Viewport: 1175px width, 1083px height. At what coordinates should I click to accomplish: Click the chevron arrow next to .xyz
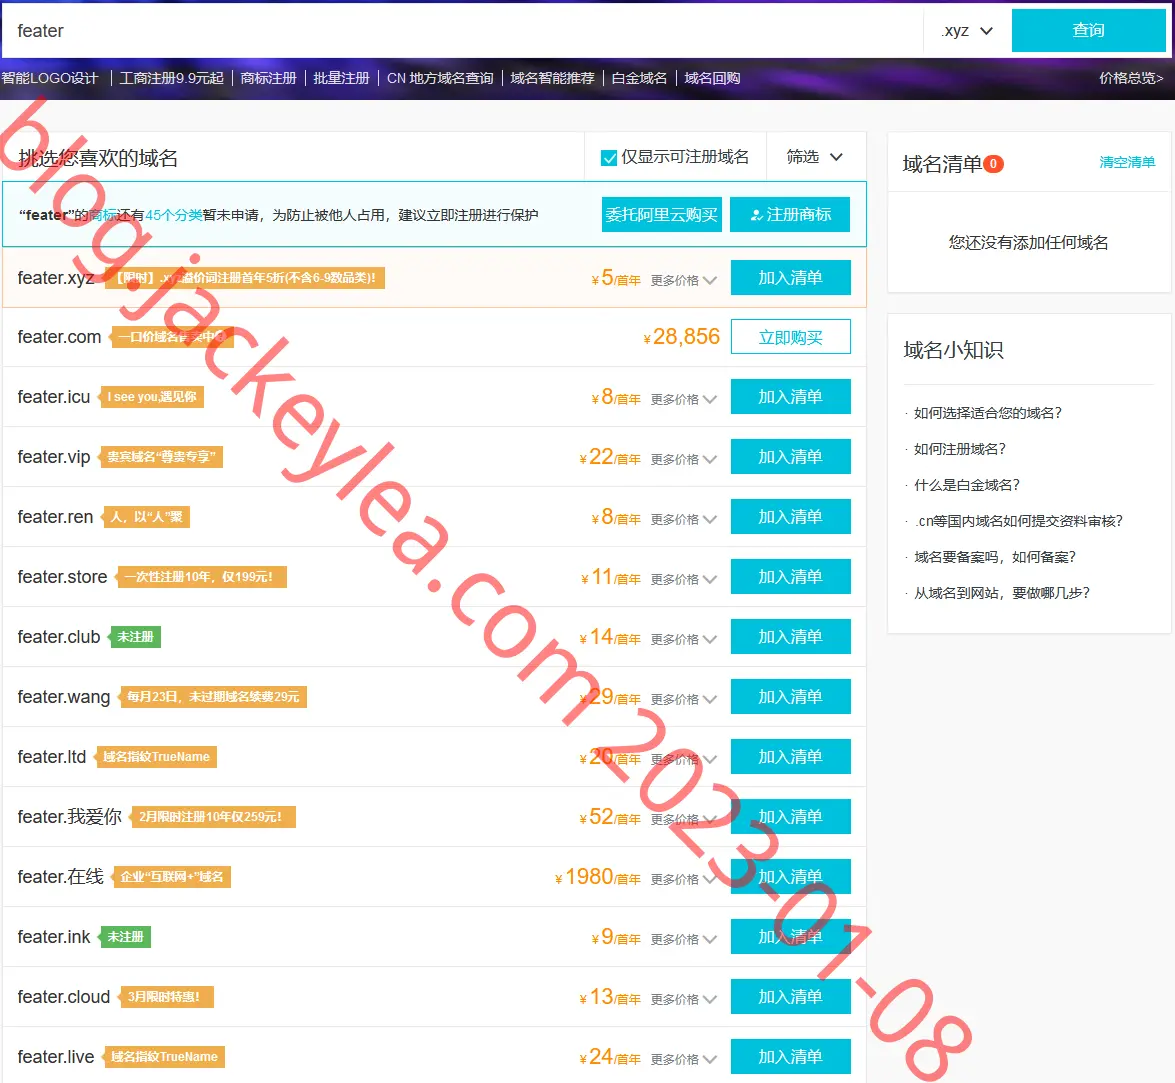pos(986,31)
